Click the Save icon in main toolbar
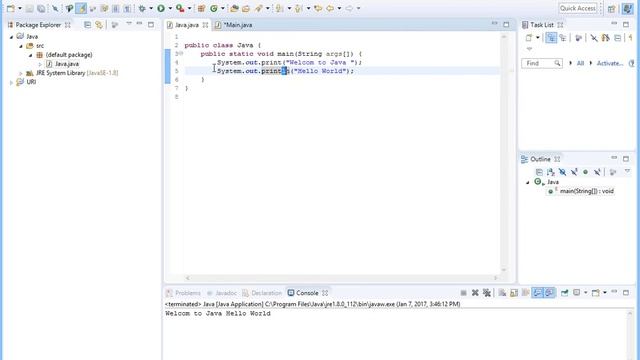Image resolution: width=640 pixels, height=360 pixels. pyautogui.click(x=30, y=8)
